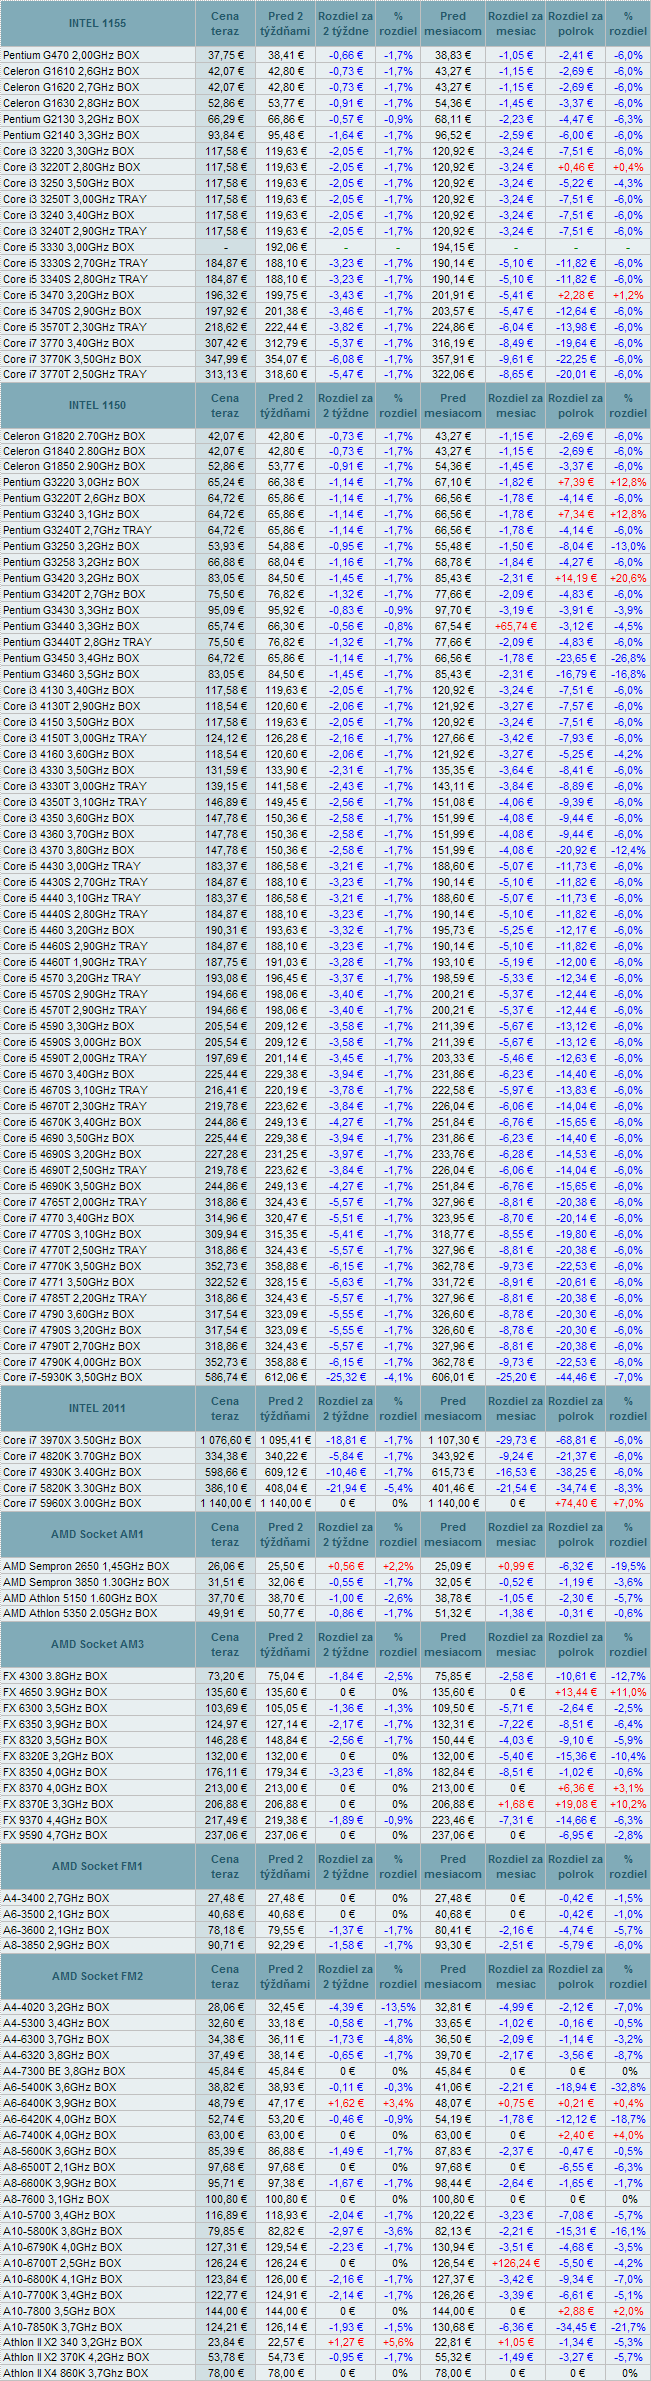The height and width of the screenshot is (2381, 651).
Task: Click the INTEL 1155 section header
Action: tap(97, 23)
